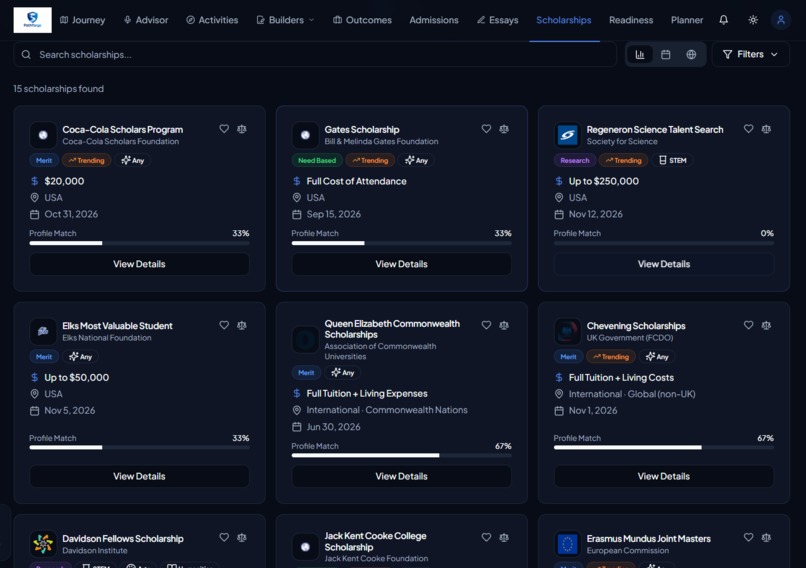Click Elks National Foundation logo
Image resolution: width=806 pixels, height=568 pixels.
pyautogui.click(x=43, y=332)
